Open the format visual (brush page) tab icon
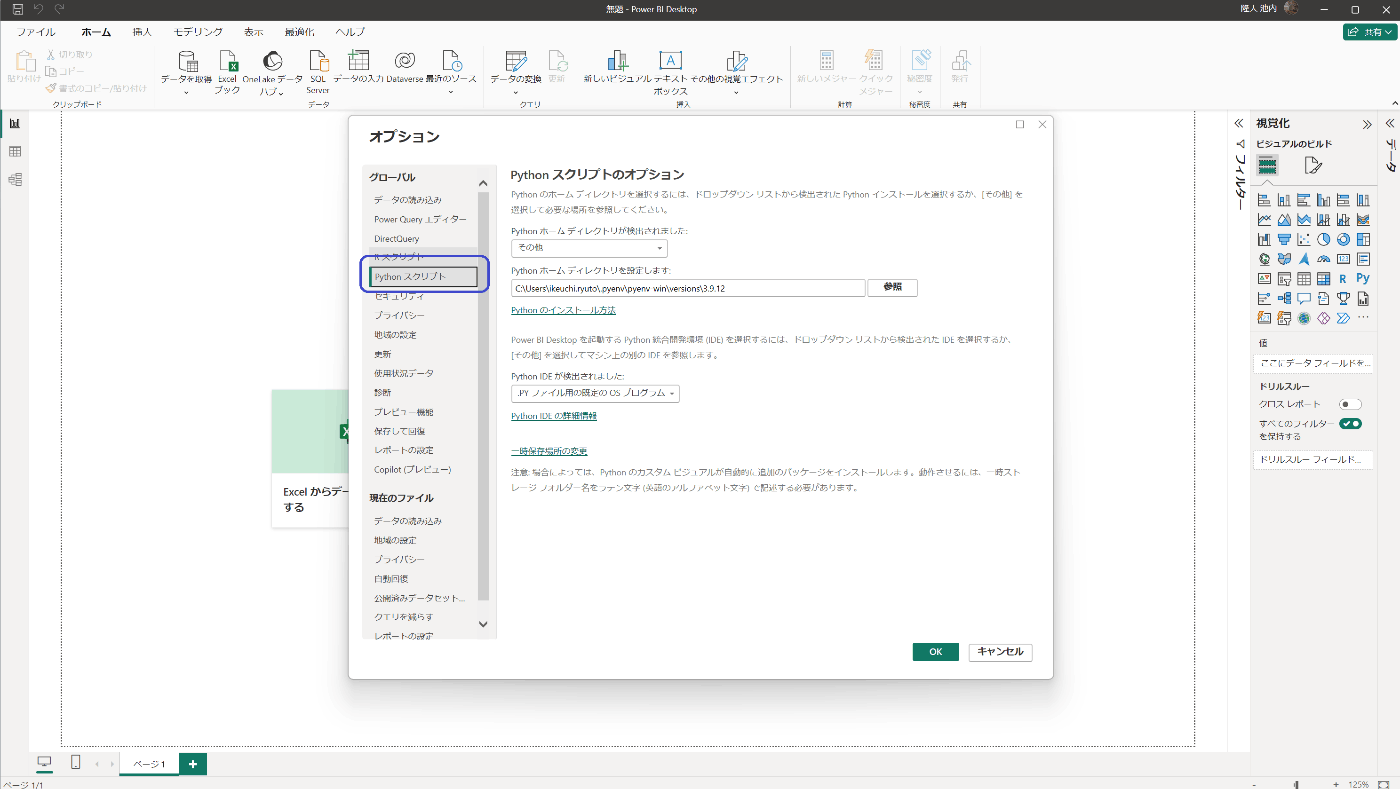The height and width of the screenshot is (789, 1400). tap(1313, 165)
